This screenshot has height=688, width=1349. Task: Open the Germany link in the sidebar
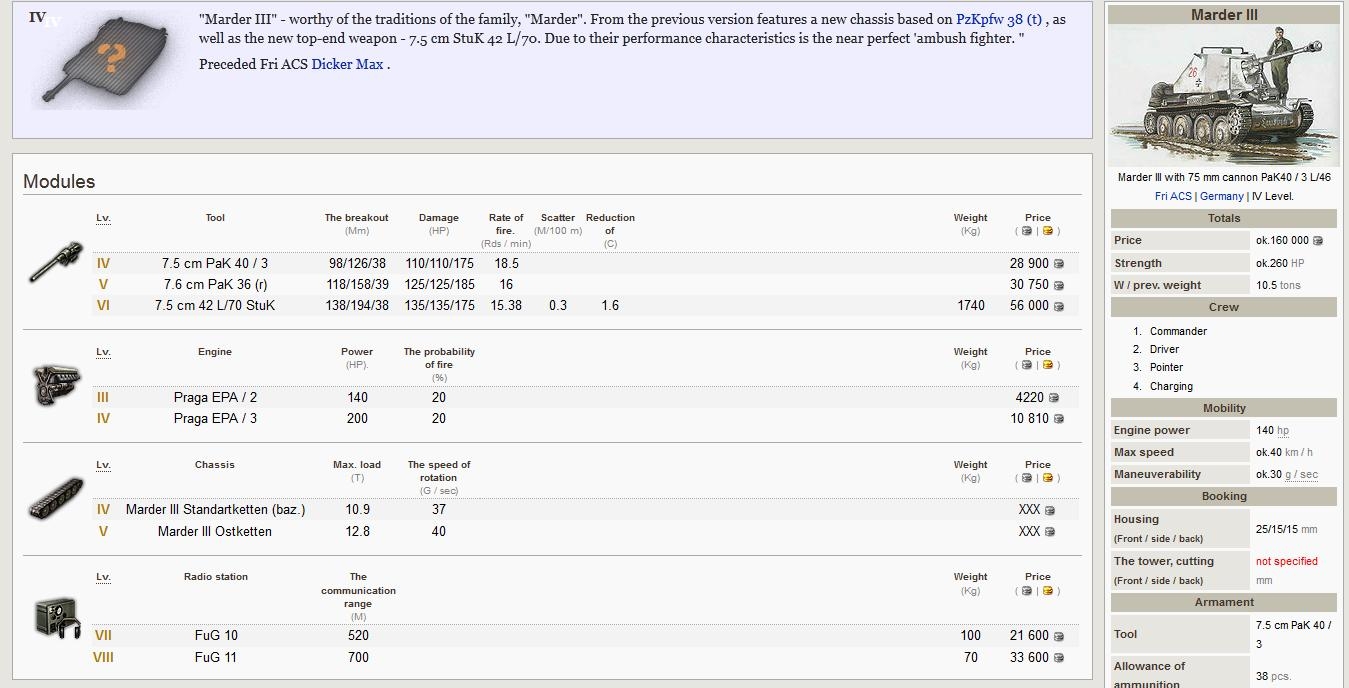click(1221, 196)
